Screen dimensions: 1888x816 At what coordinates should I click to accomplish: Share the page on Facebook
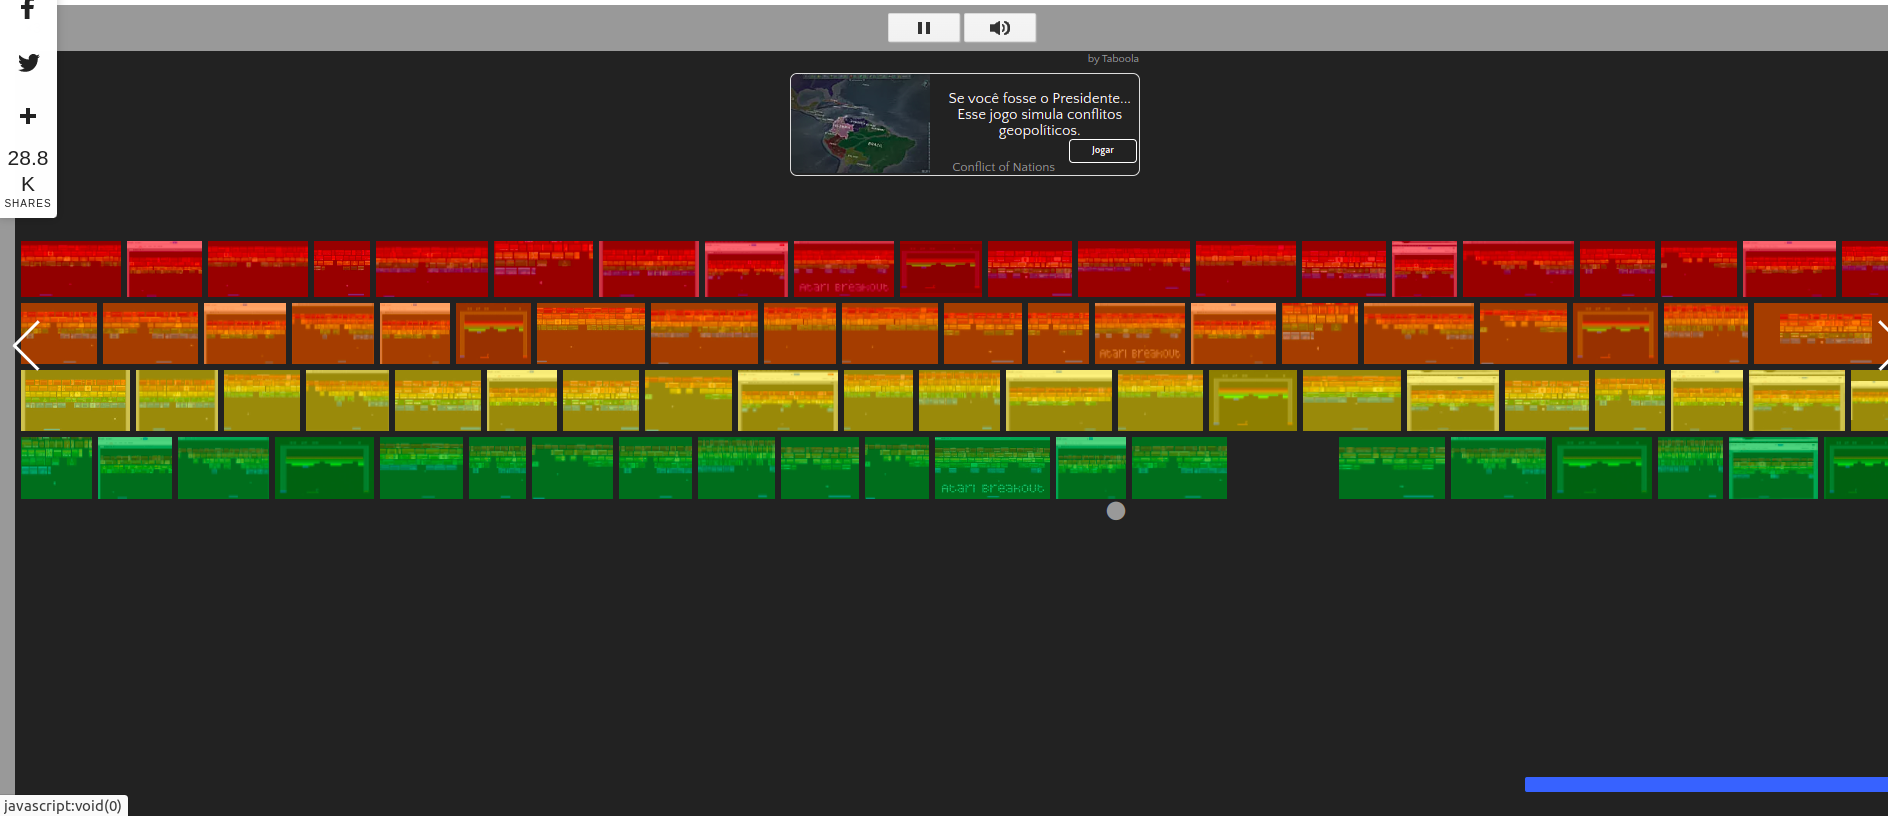[x=28, y=11]
